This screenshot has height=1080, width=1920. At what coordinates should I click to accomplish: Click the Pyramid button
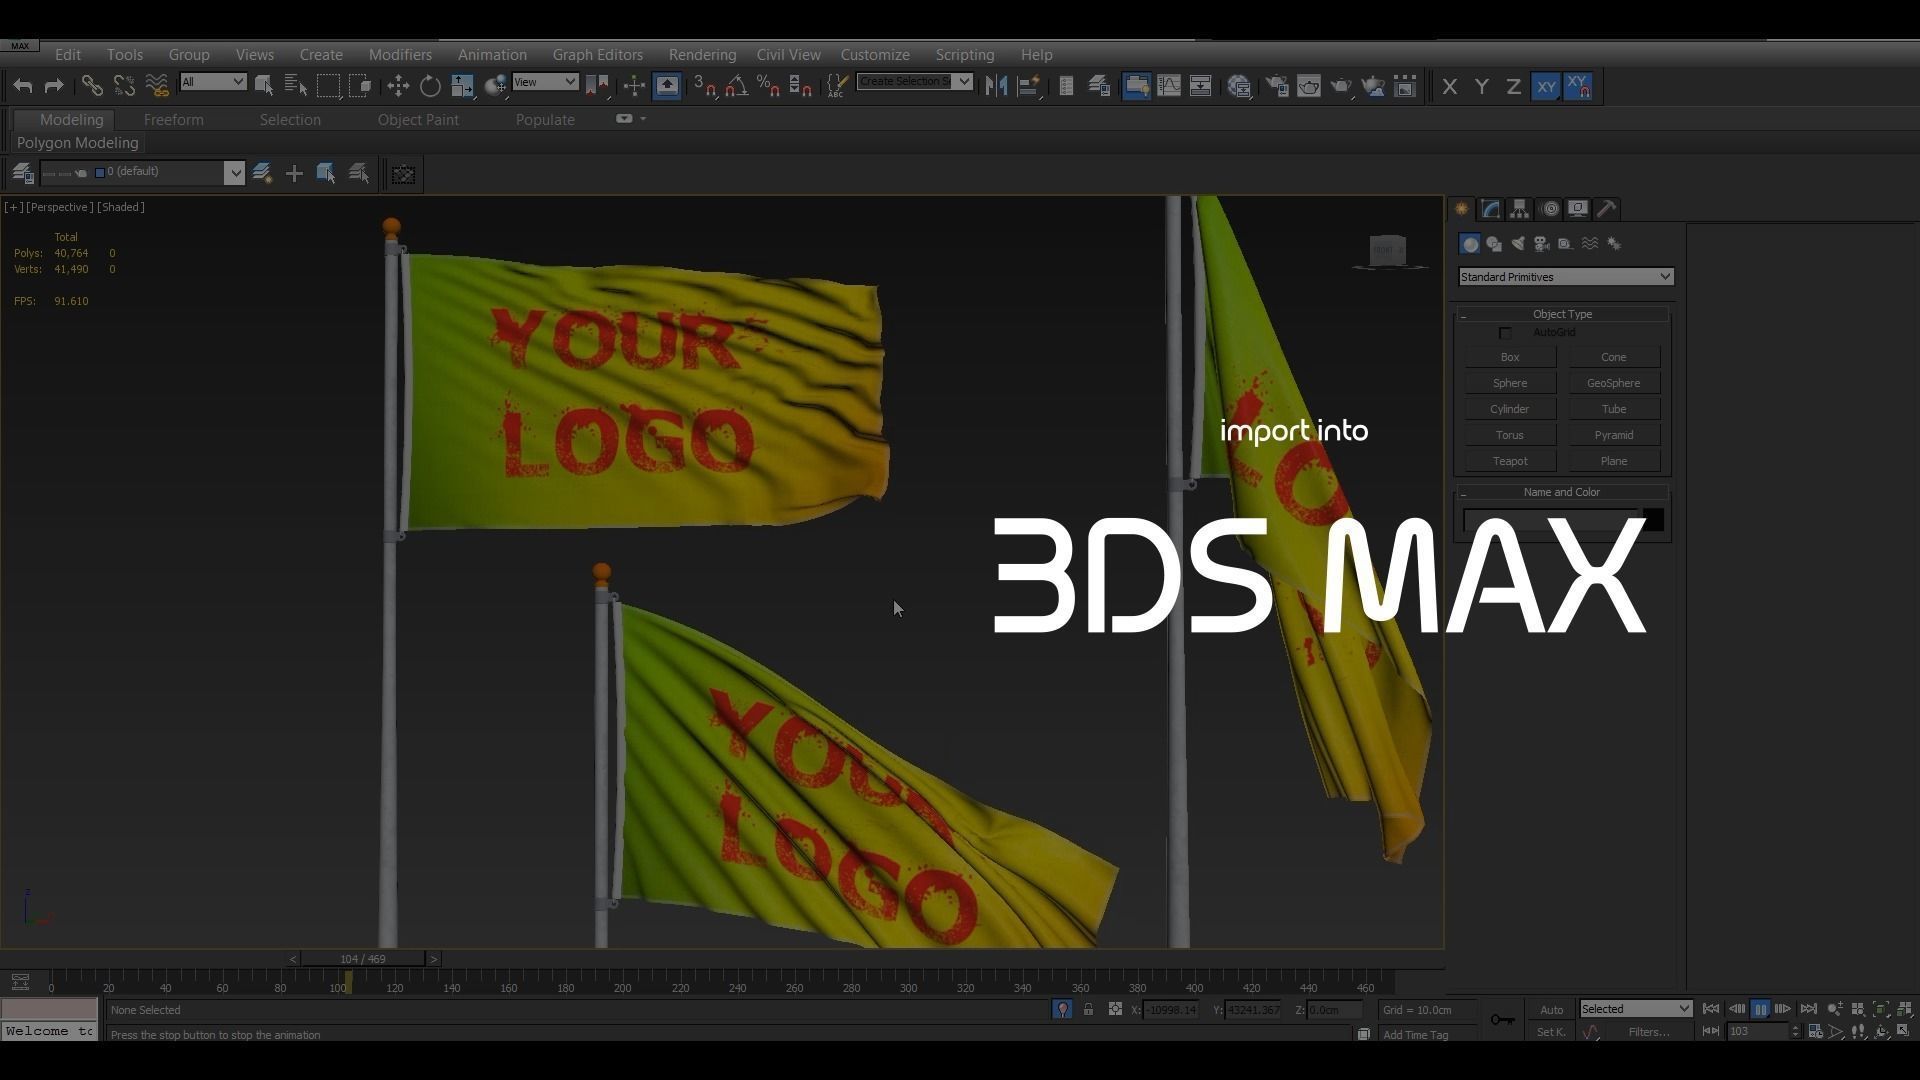(x=1613, y=435)
